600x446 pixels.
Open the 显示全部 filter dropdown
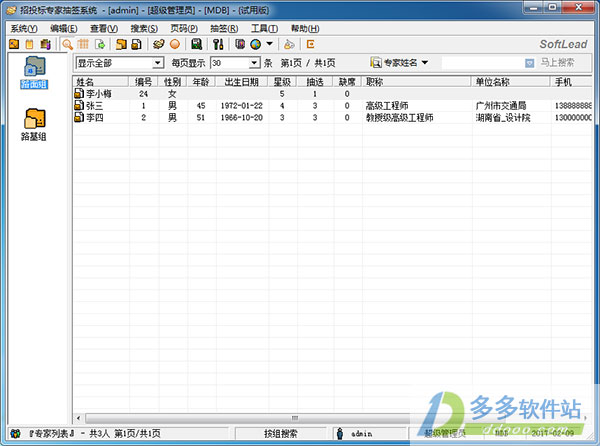point(157,63)
